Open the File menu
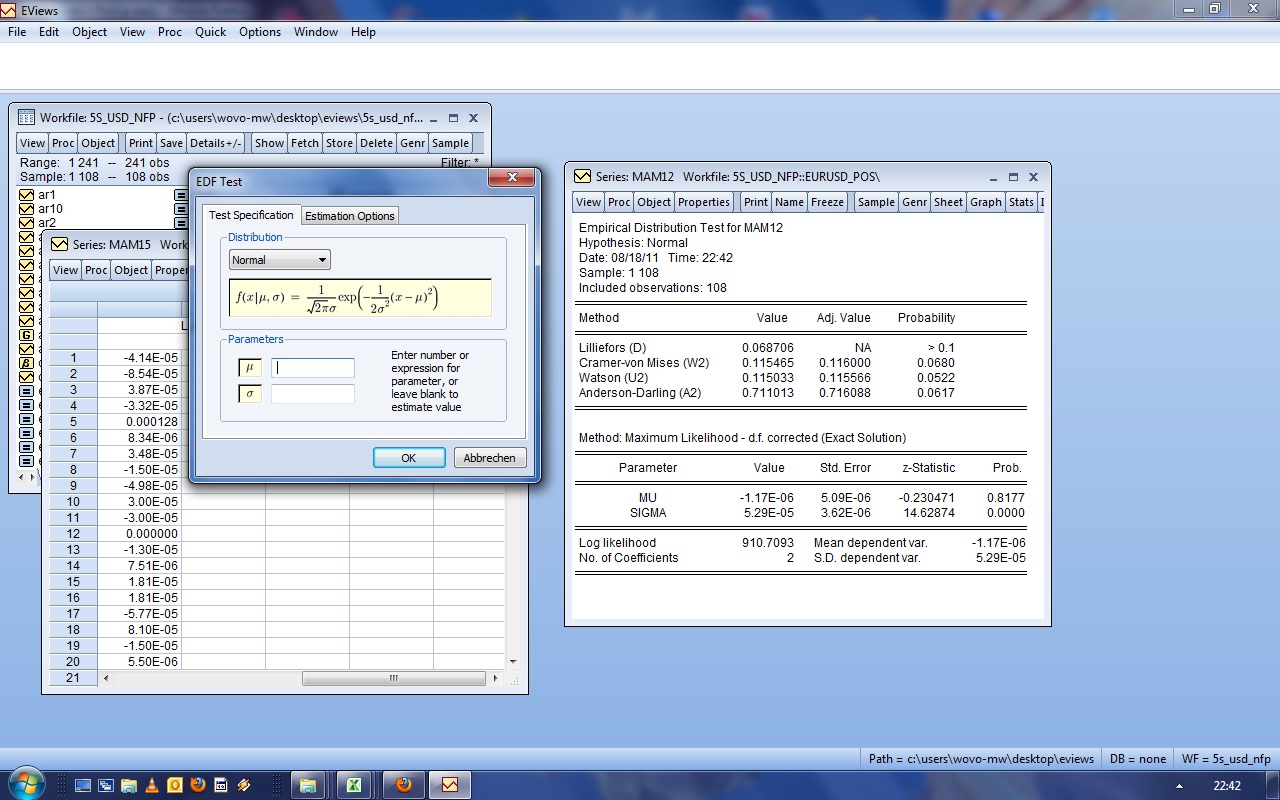The width and height of the screenshot is (1280, 800). coord(17,32)
